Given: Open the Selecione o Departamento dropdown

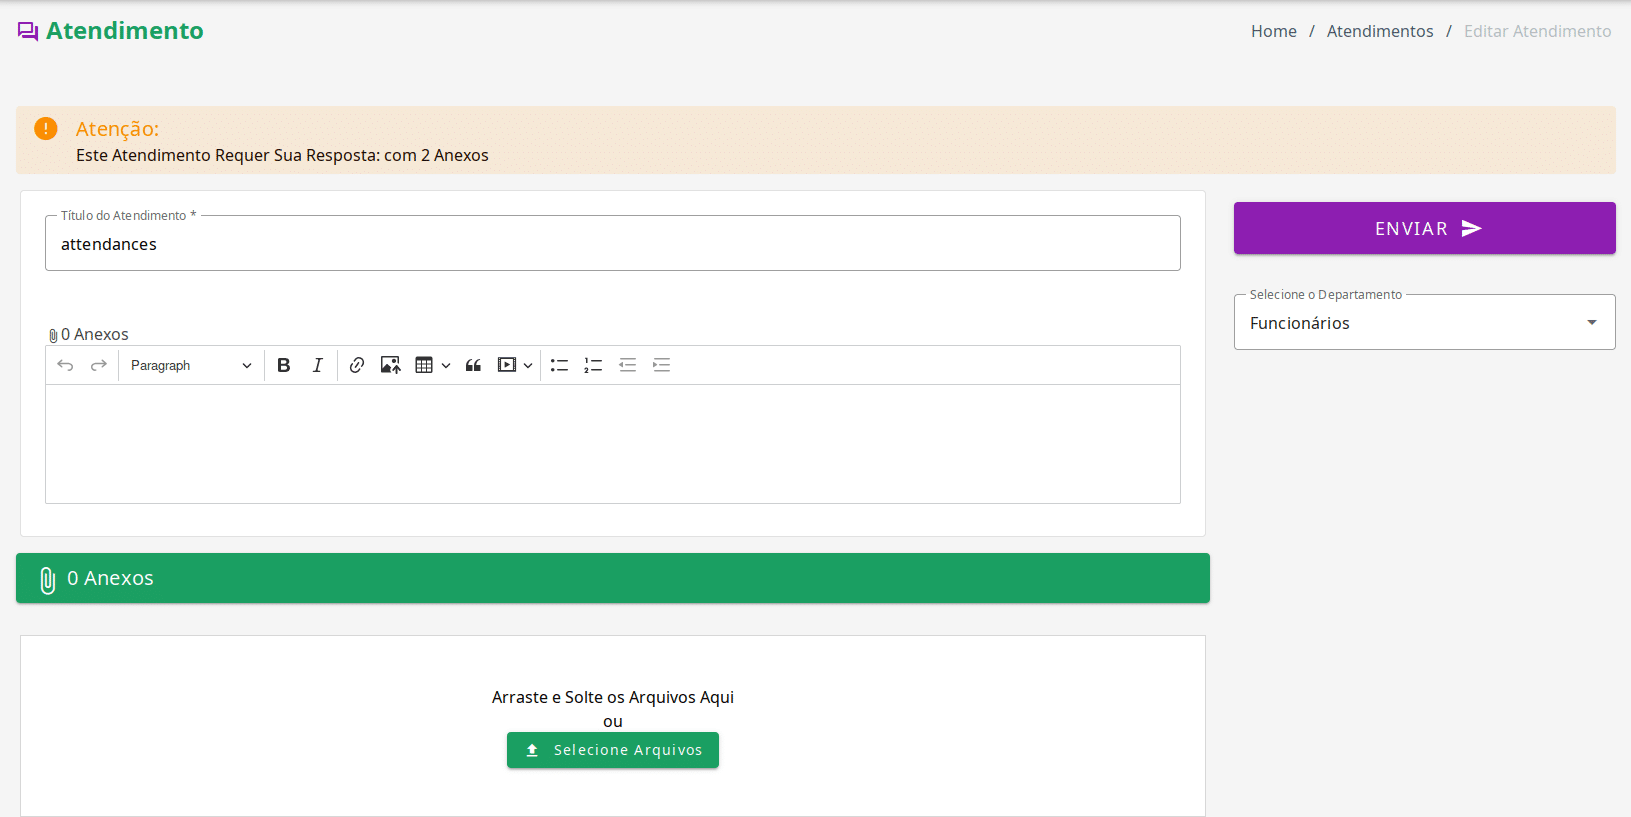Looking at the screenshot, I should click(x=1423, y=323).
